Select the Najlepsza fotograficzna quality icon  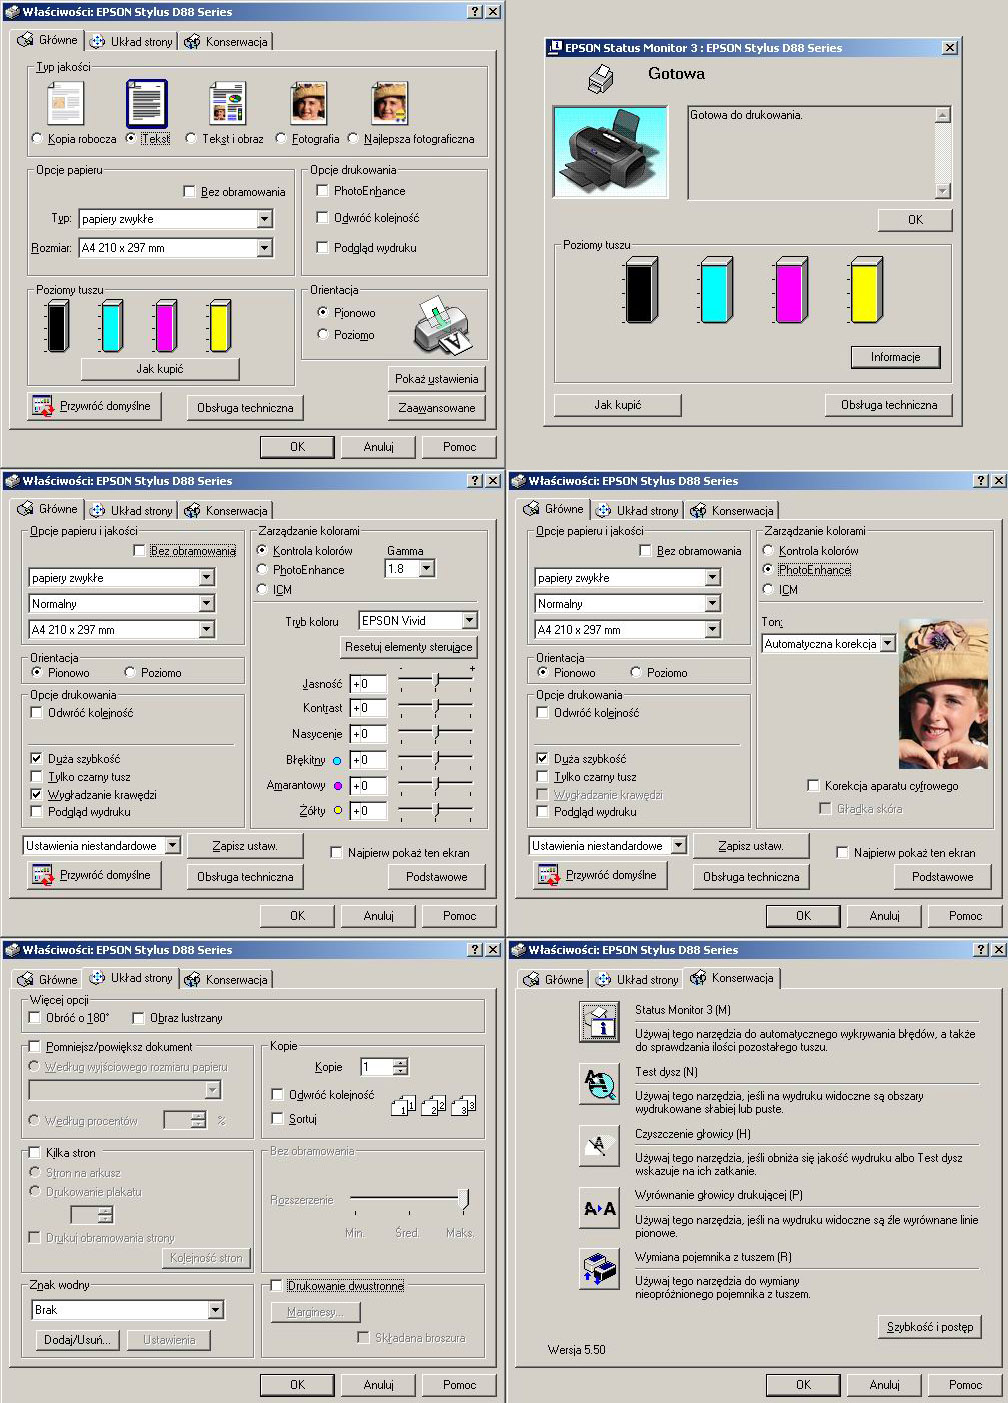pos(389,104)
